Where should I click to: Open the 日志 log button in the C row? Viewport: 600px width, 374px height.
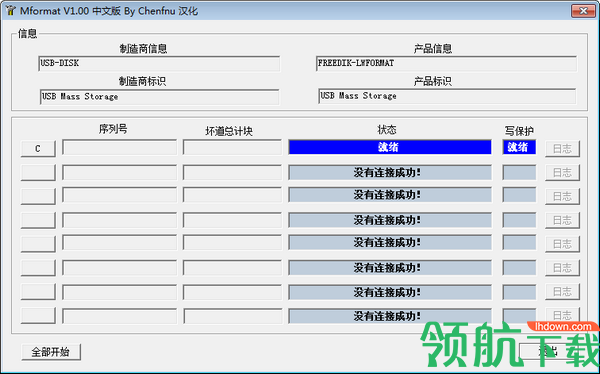click(562, 149)
